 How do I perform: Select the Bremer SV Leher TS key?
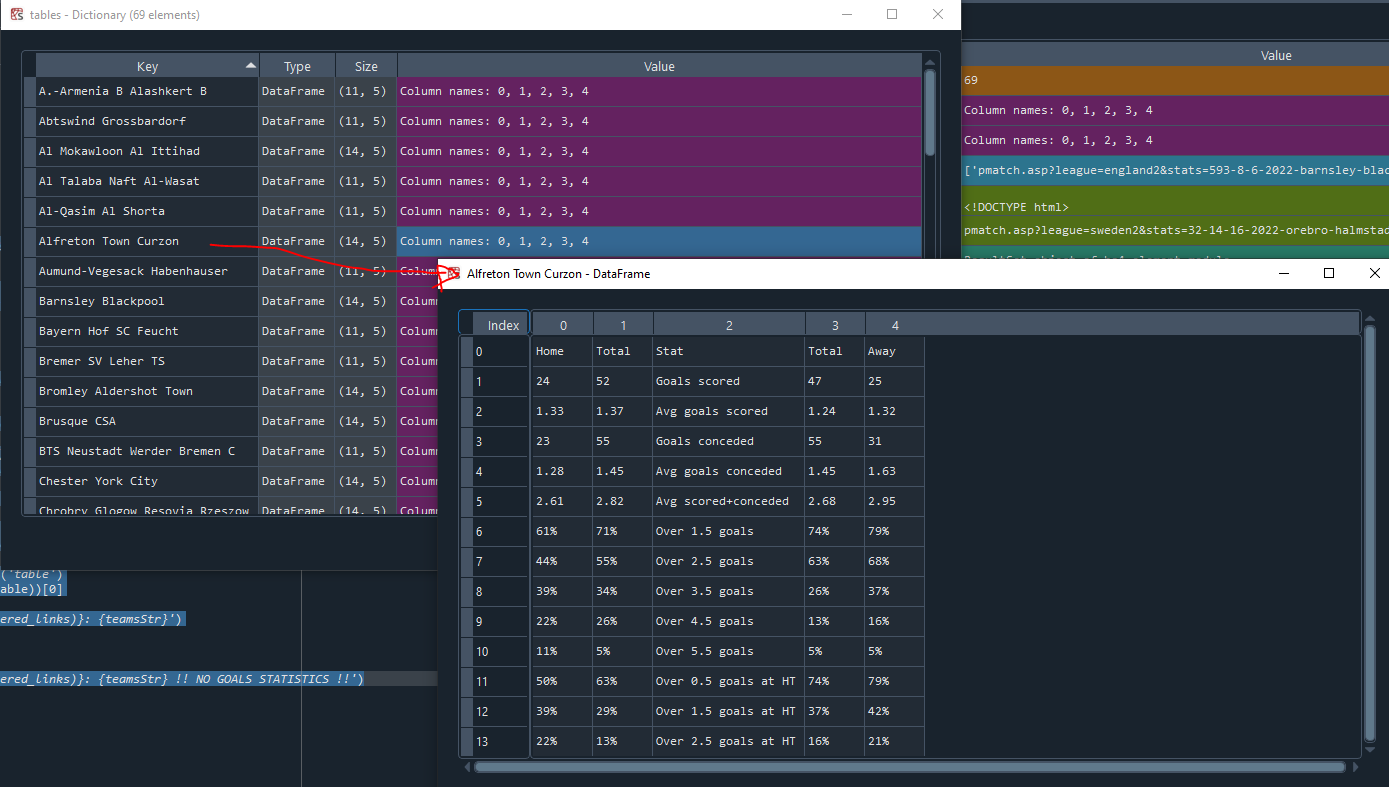[x=147, y=361]
